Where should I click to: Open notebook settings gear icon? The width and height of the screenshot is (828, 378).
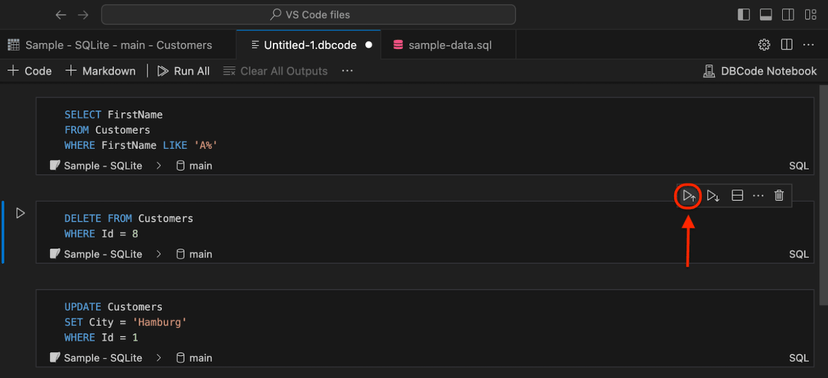coord(764,45)
